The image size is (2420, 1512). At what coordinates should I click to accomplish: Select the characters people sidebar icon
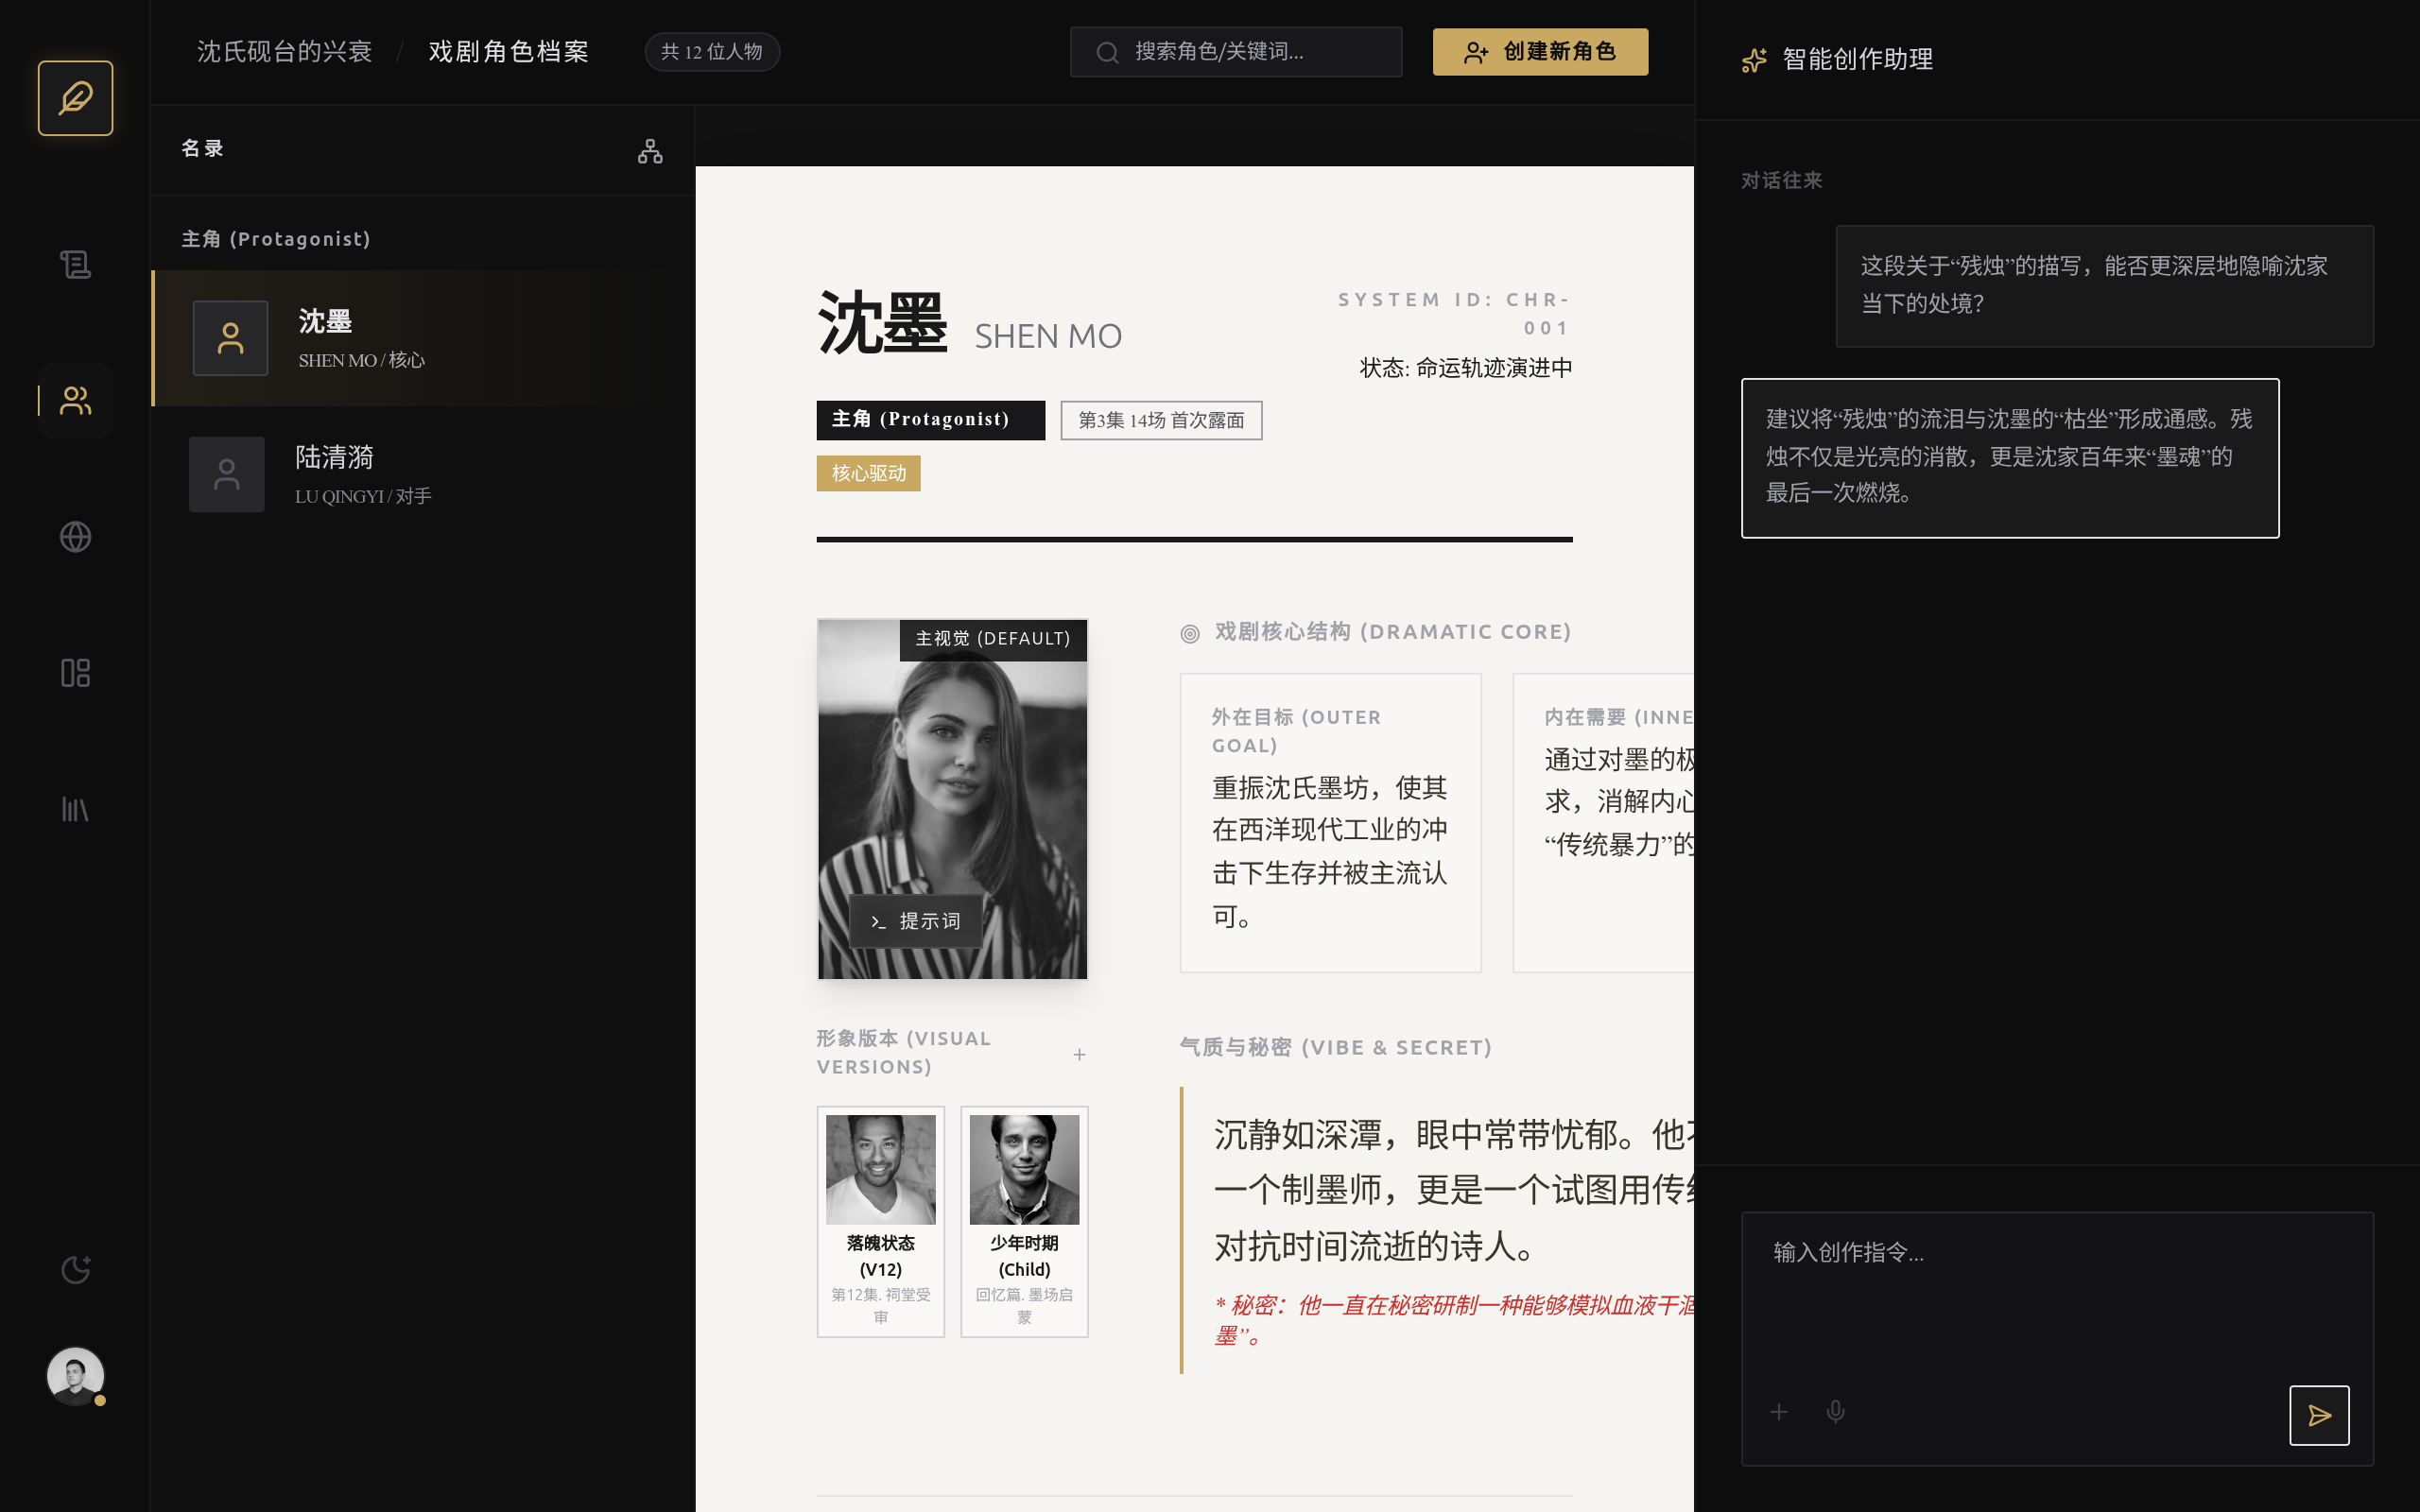pyautogui.click(x=75, y=401)
